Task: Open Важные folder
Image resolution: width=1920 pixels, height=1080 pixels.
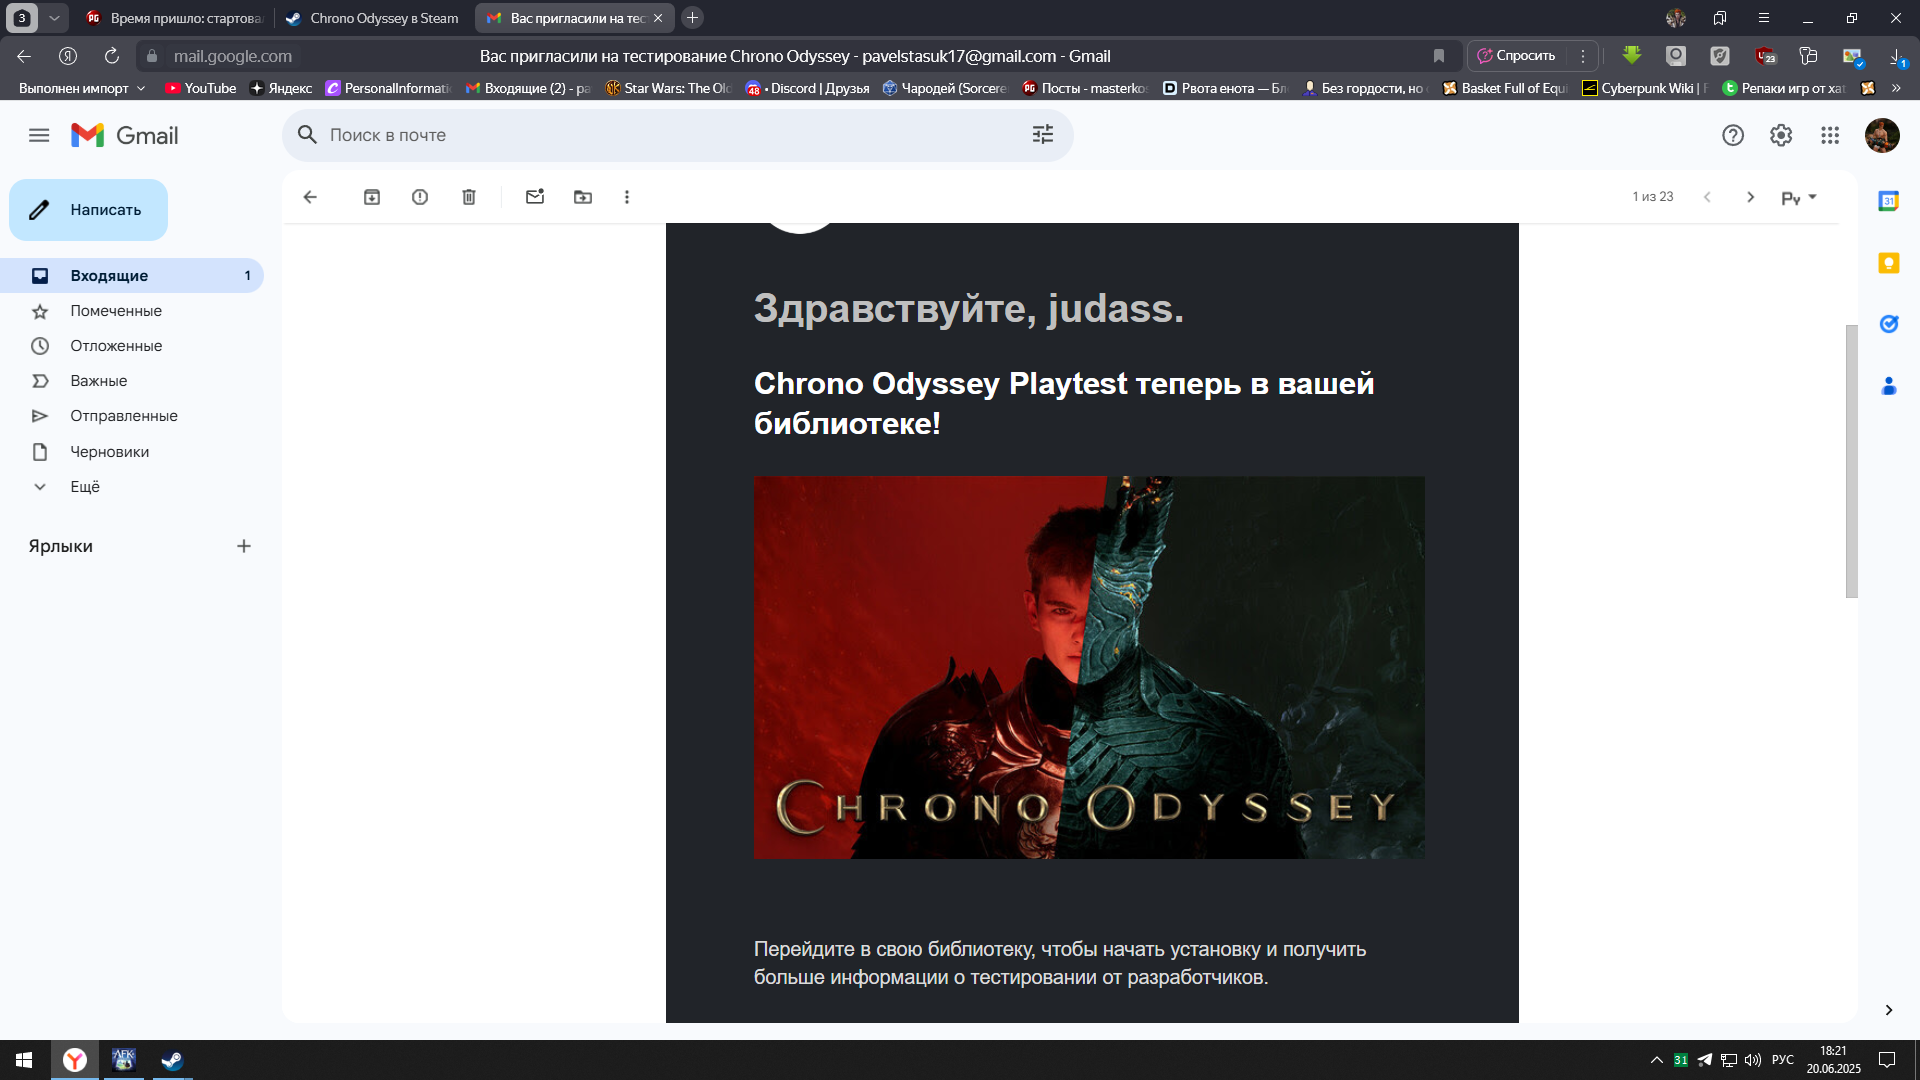Action: coord(132,381)
